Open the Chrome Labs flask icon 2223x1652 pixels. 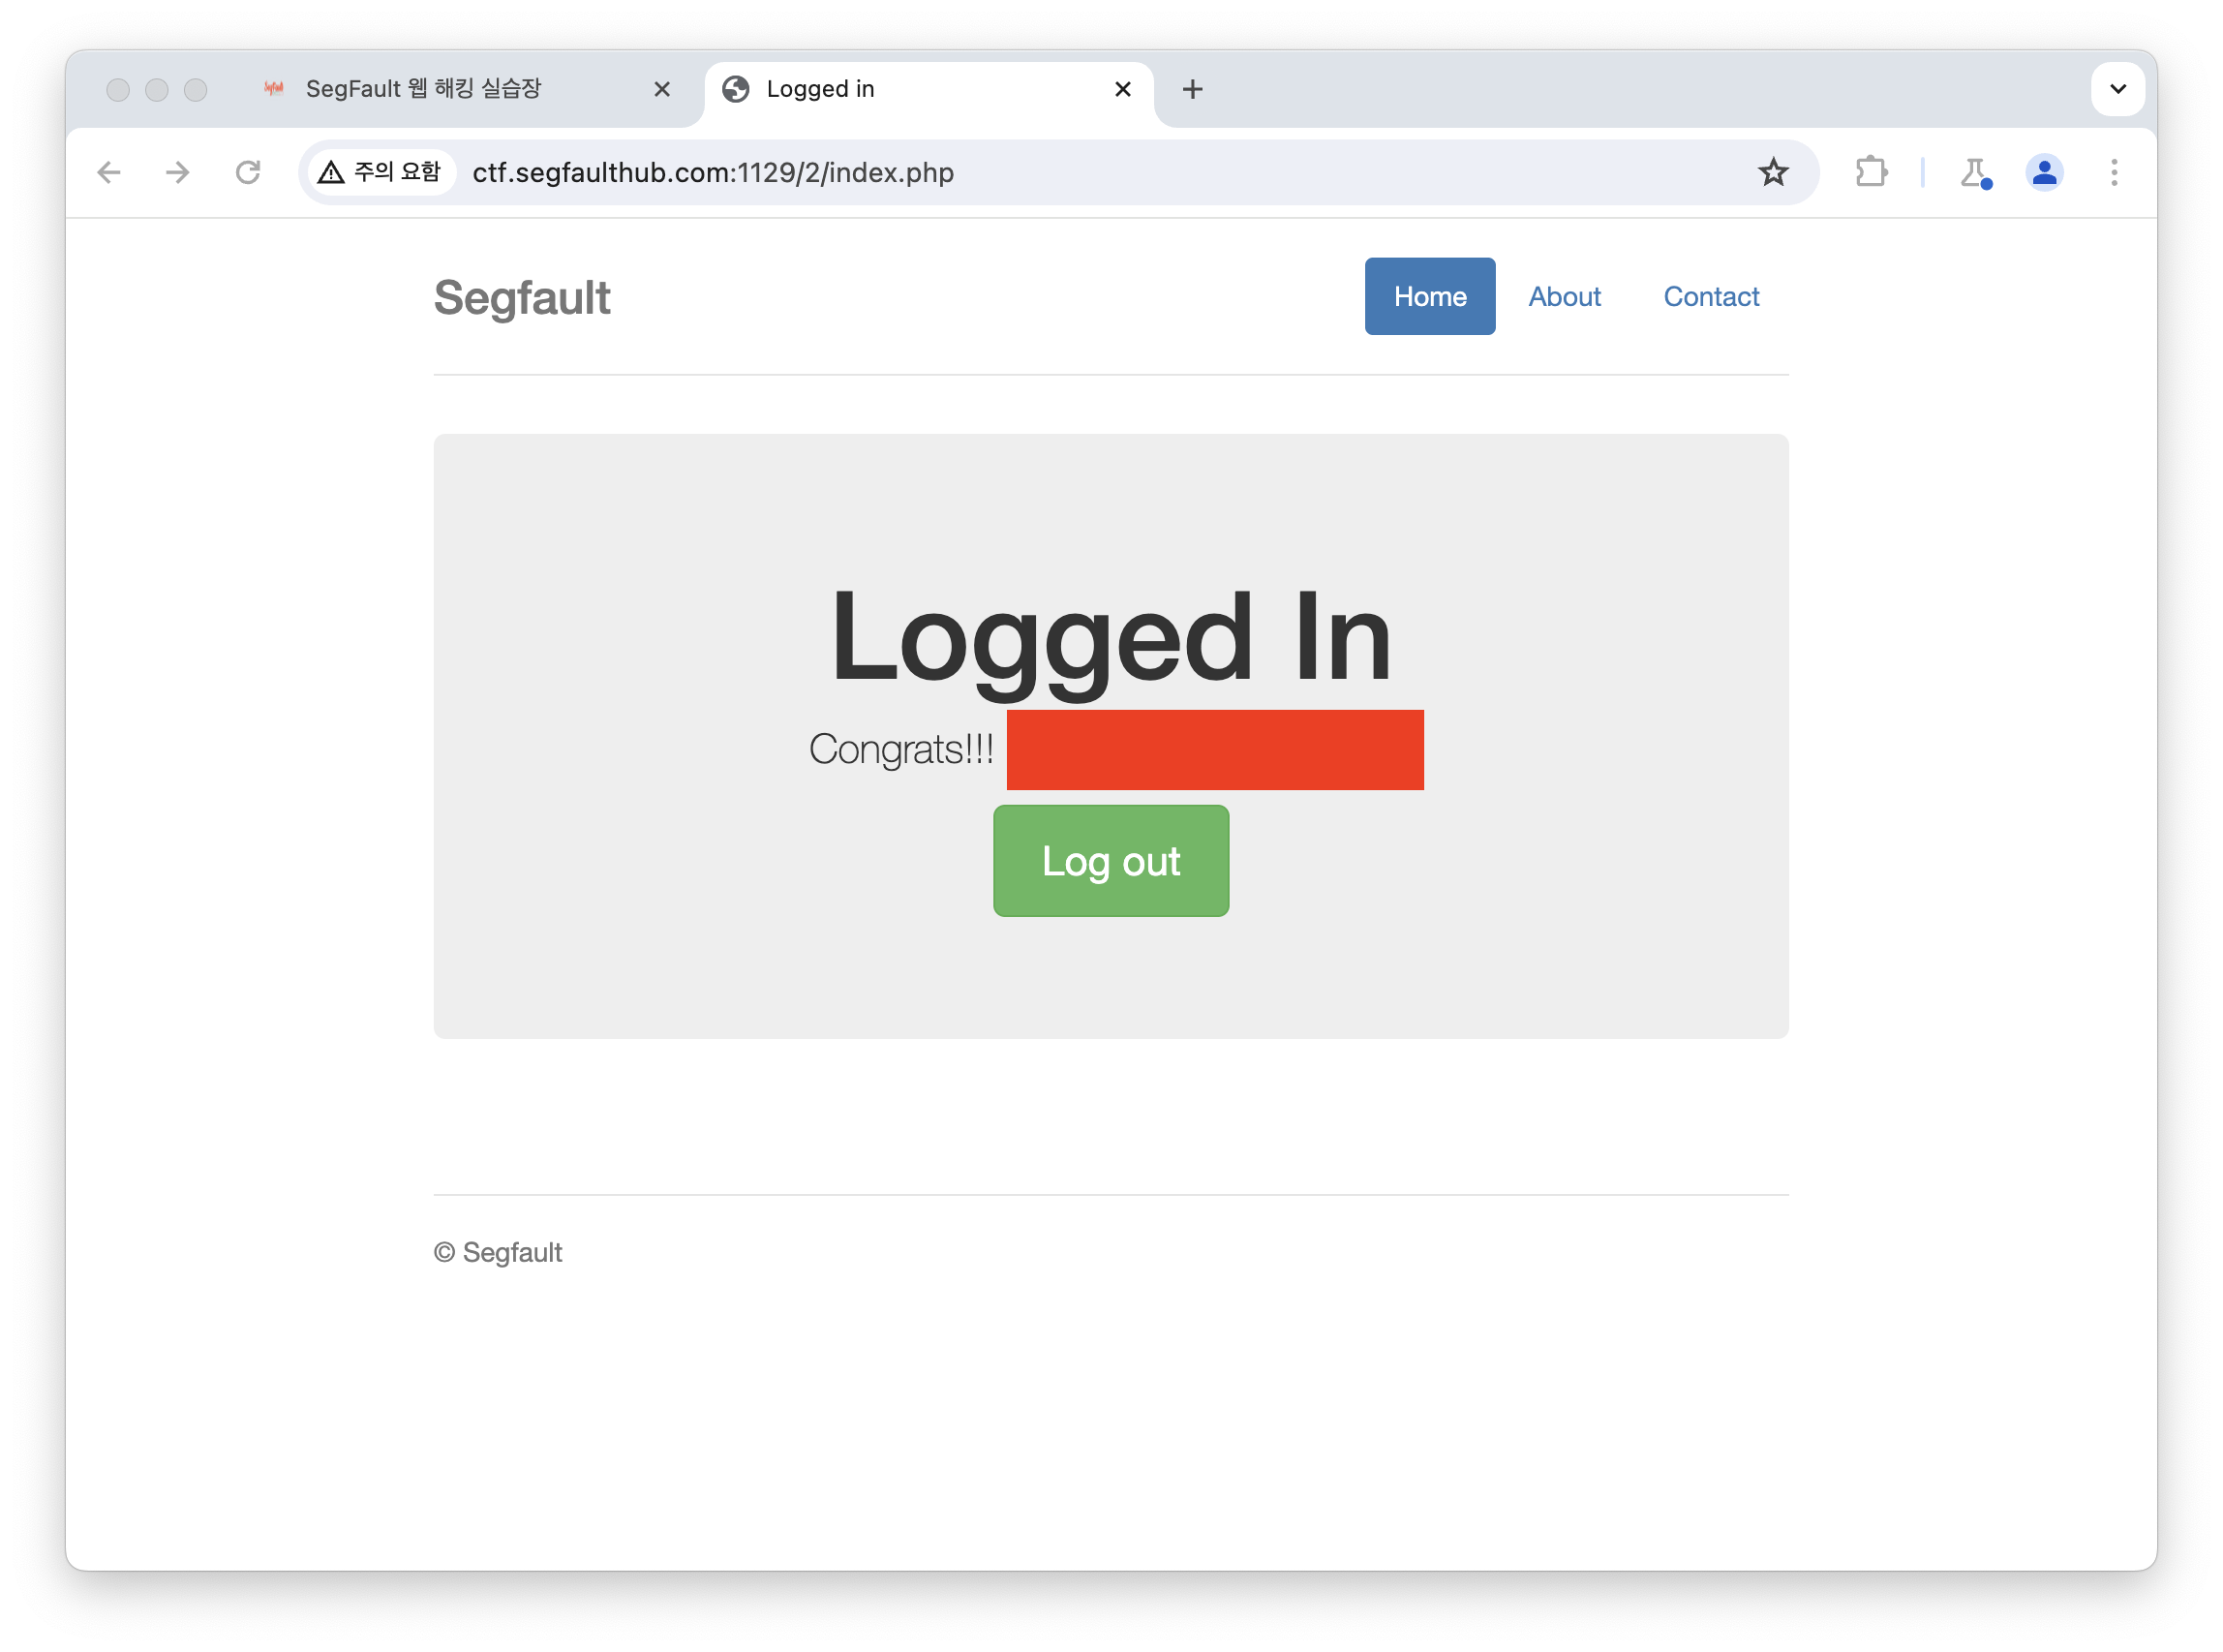click(1975, 172)
